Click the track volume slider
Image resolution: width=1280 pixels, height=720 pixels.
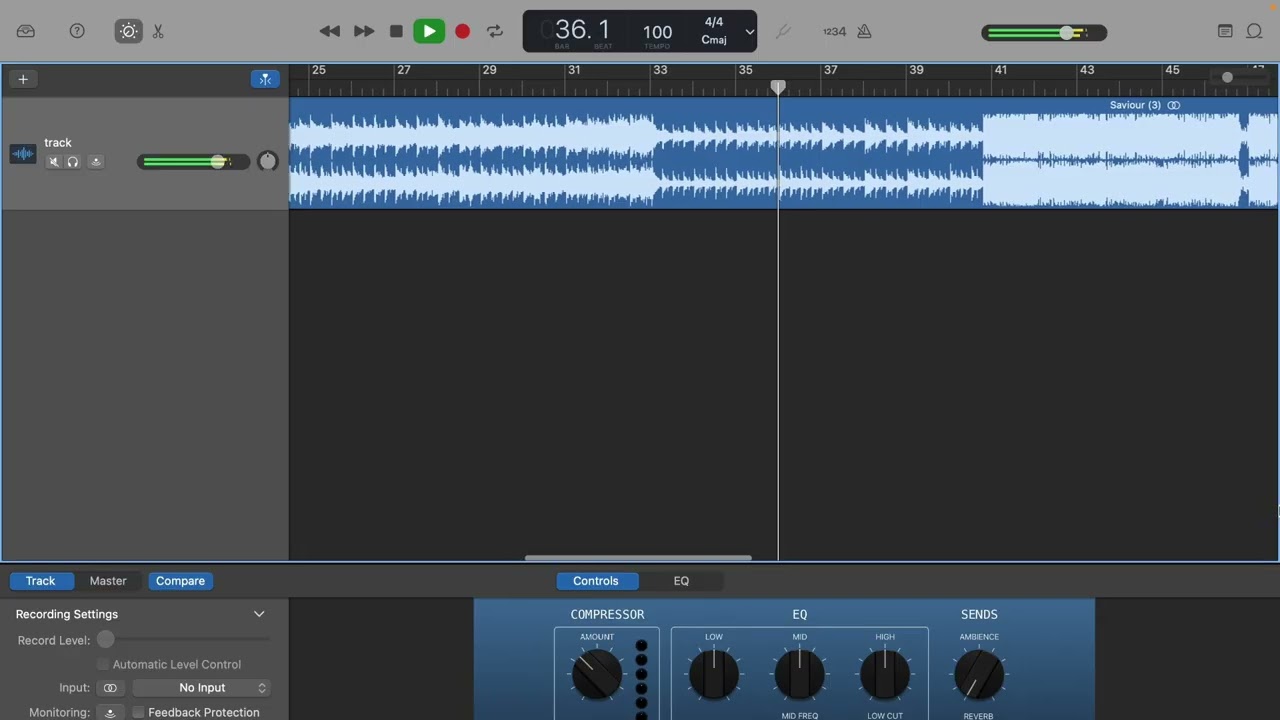click(193, 162)
